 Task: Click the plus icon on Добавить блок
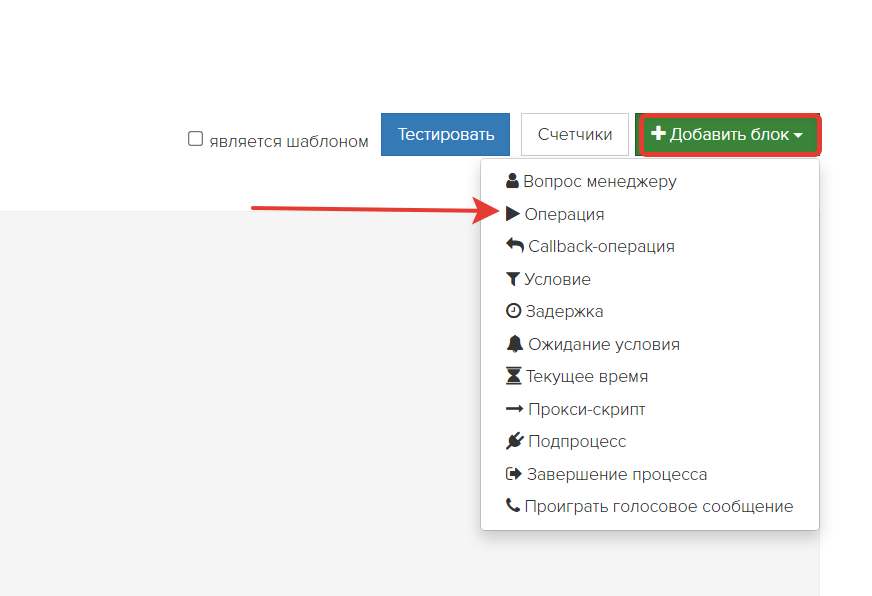pos(658,133)
